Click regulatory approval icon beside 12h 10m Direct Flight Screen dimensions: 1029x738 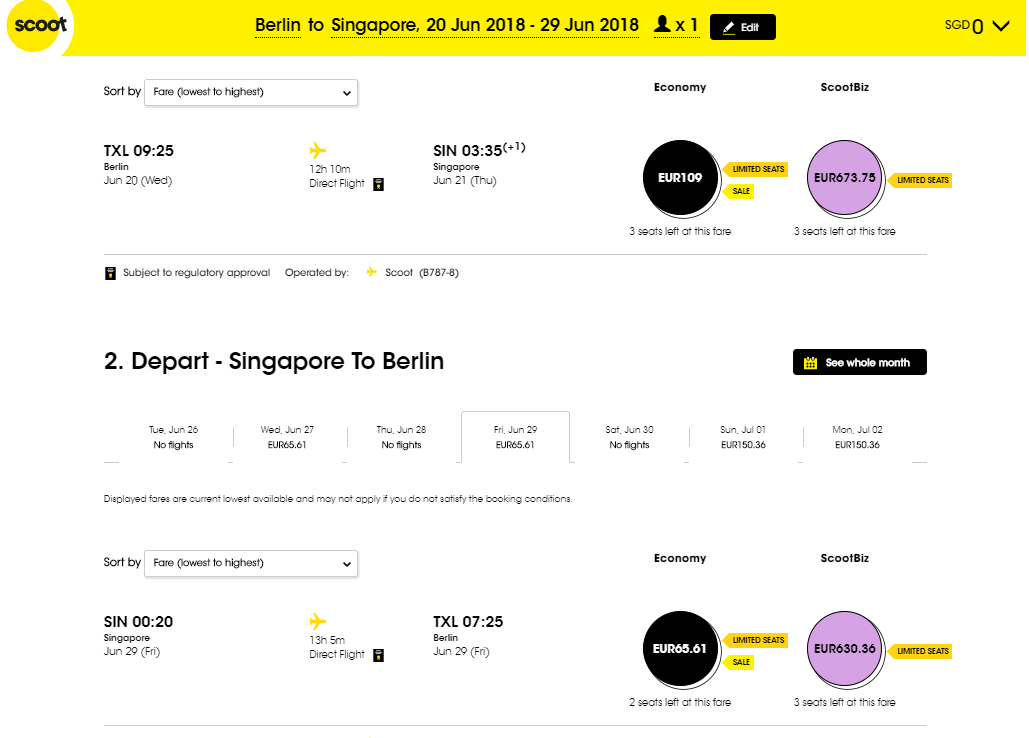379,184
